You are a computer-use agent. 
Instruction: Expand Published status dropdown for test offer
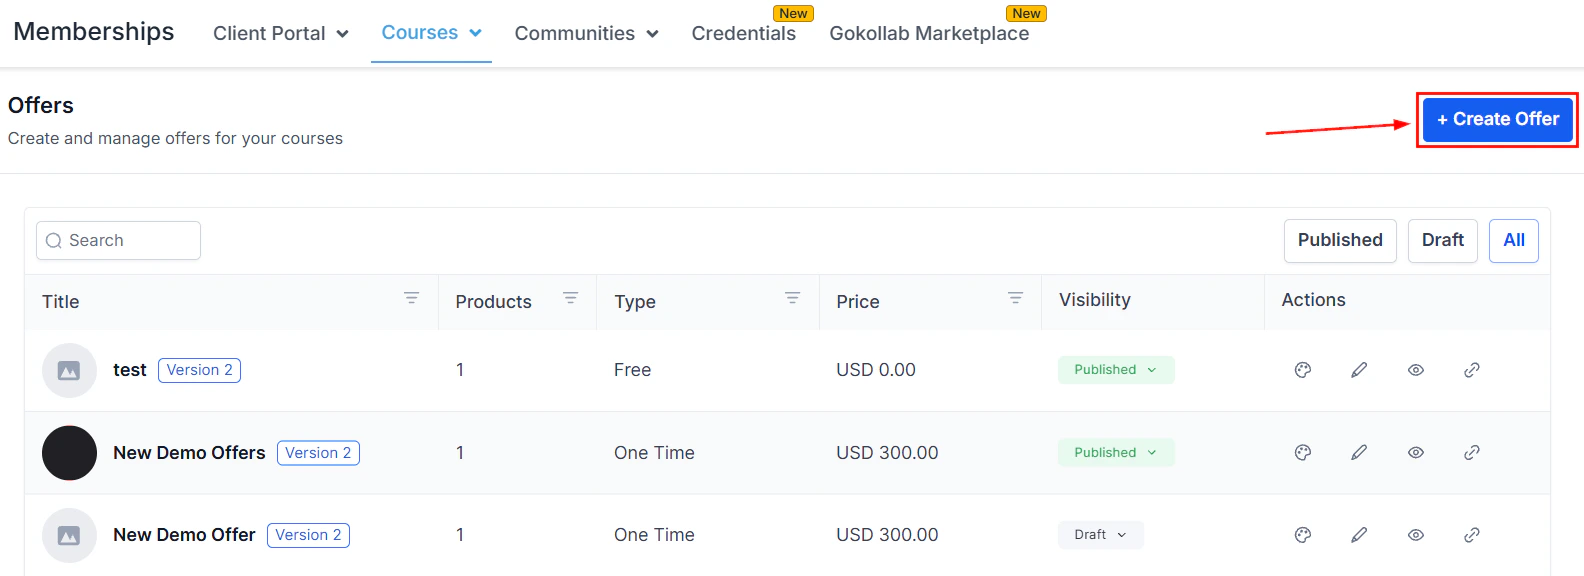tap(1116, 370)
